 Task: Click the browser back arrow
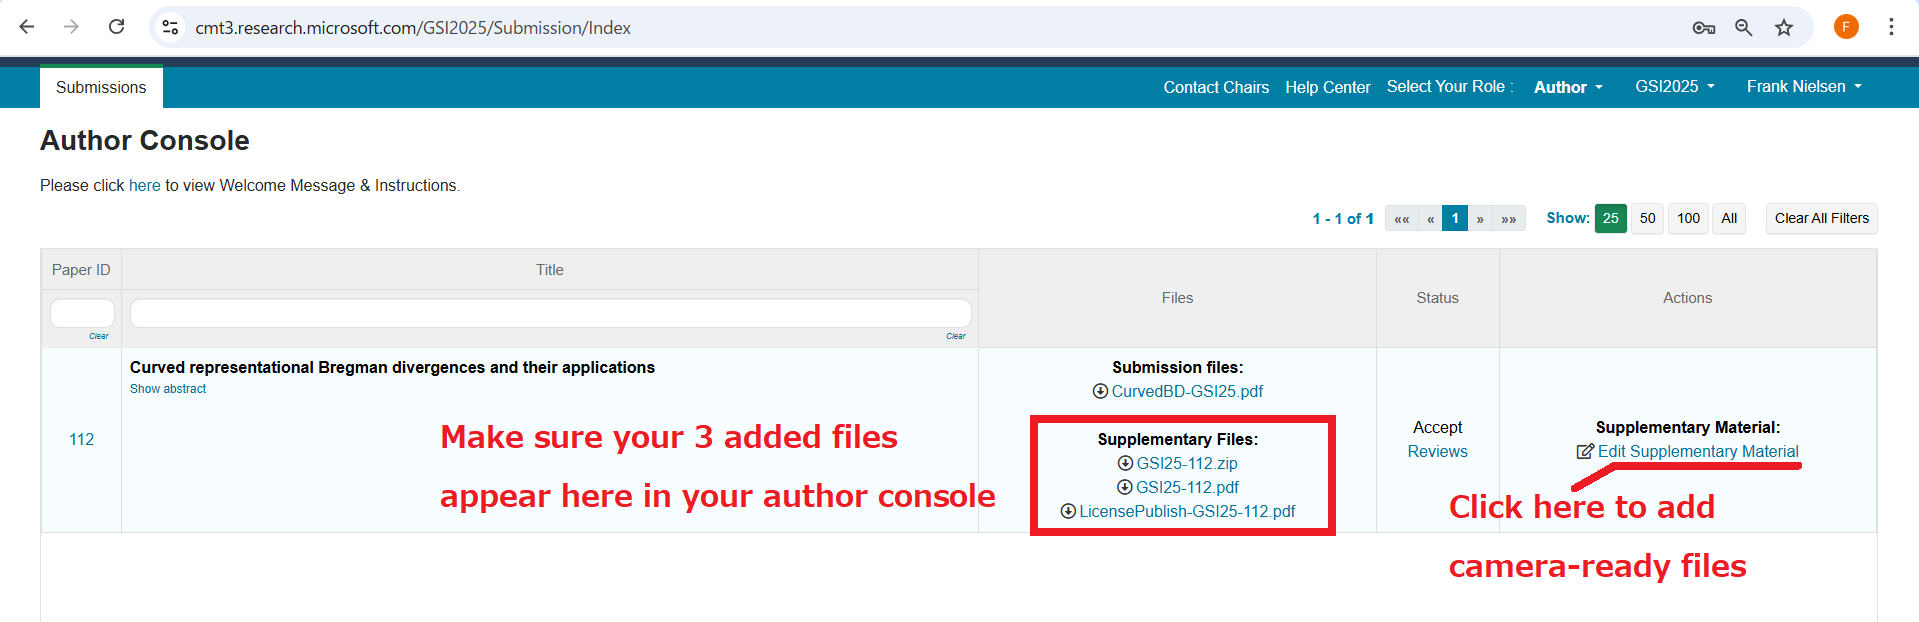[27, 27]
